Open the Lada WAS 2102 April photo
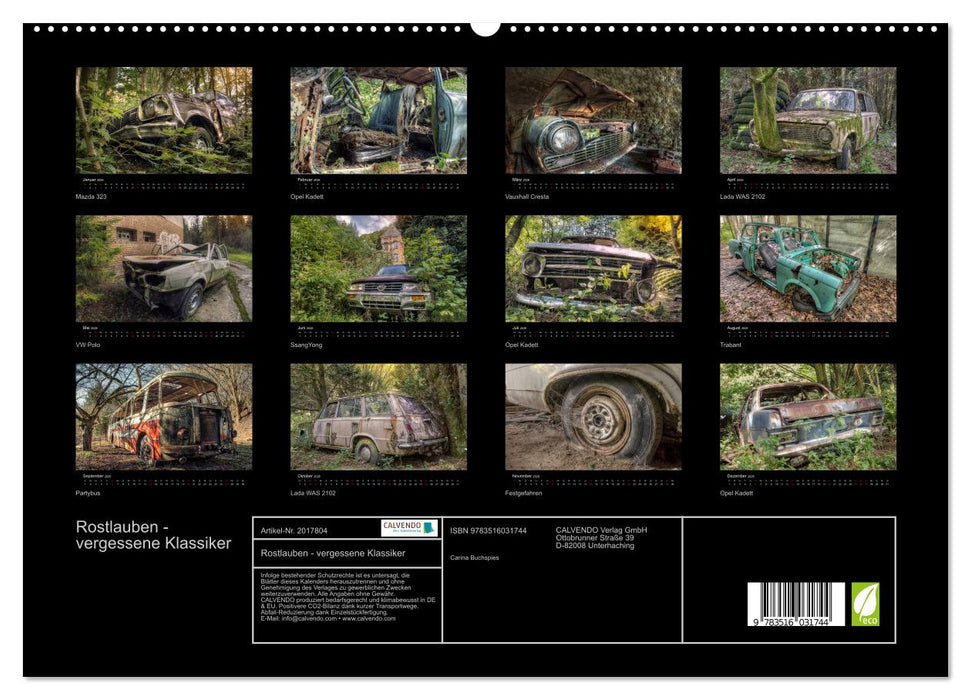 pyautogui.click(x=808, y=121)
